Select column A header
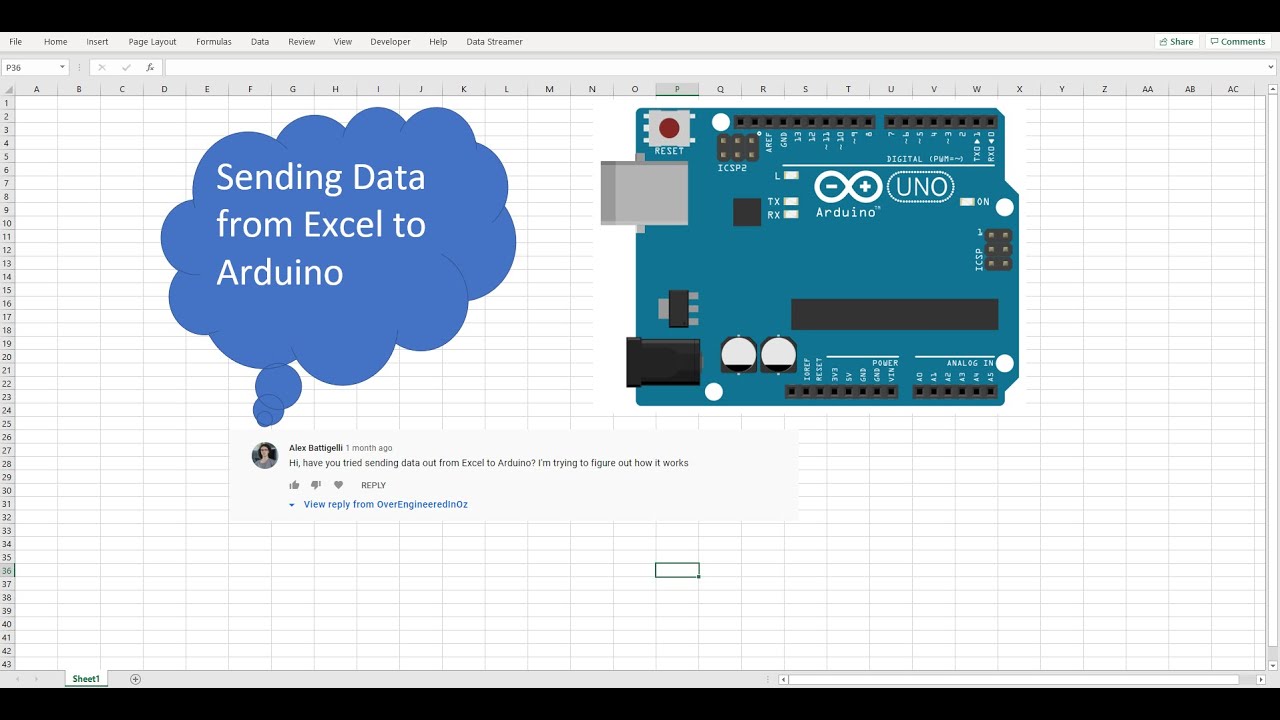The image size is (1280, 720). click(x=36, y=89)
